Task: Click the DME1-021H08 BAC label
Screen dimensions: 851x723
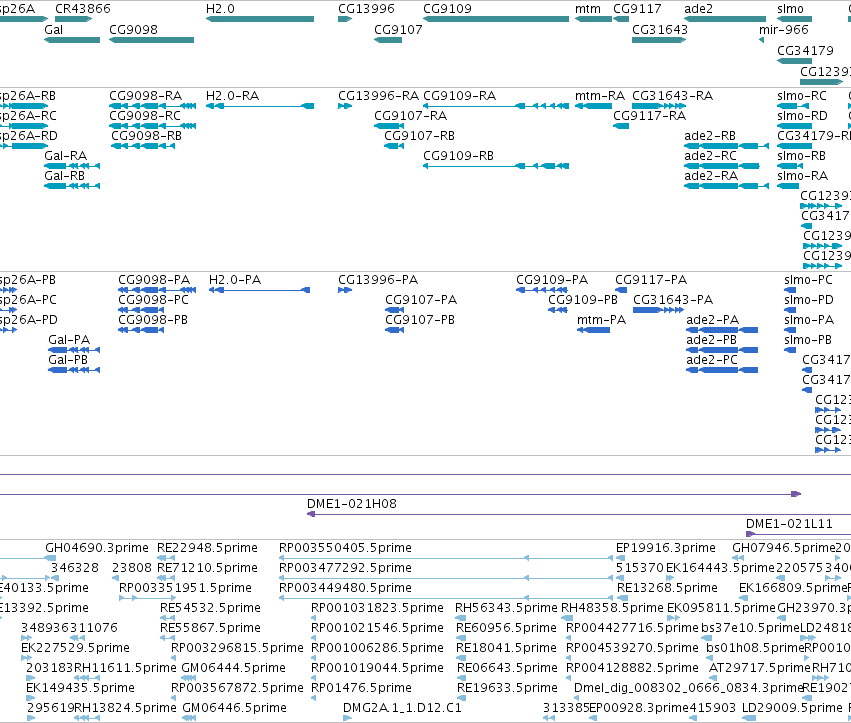Action: (x=352, y=504)
